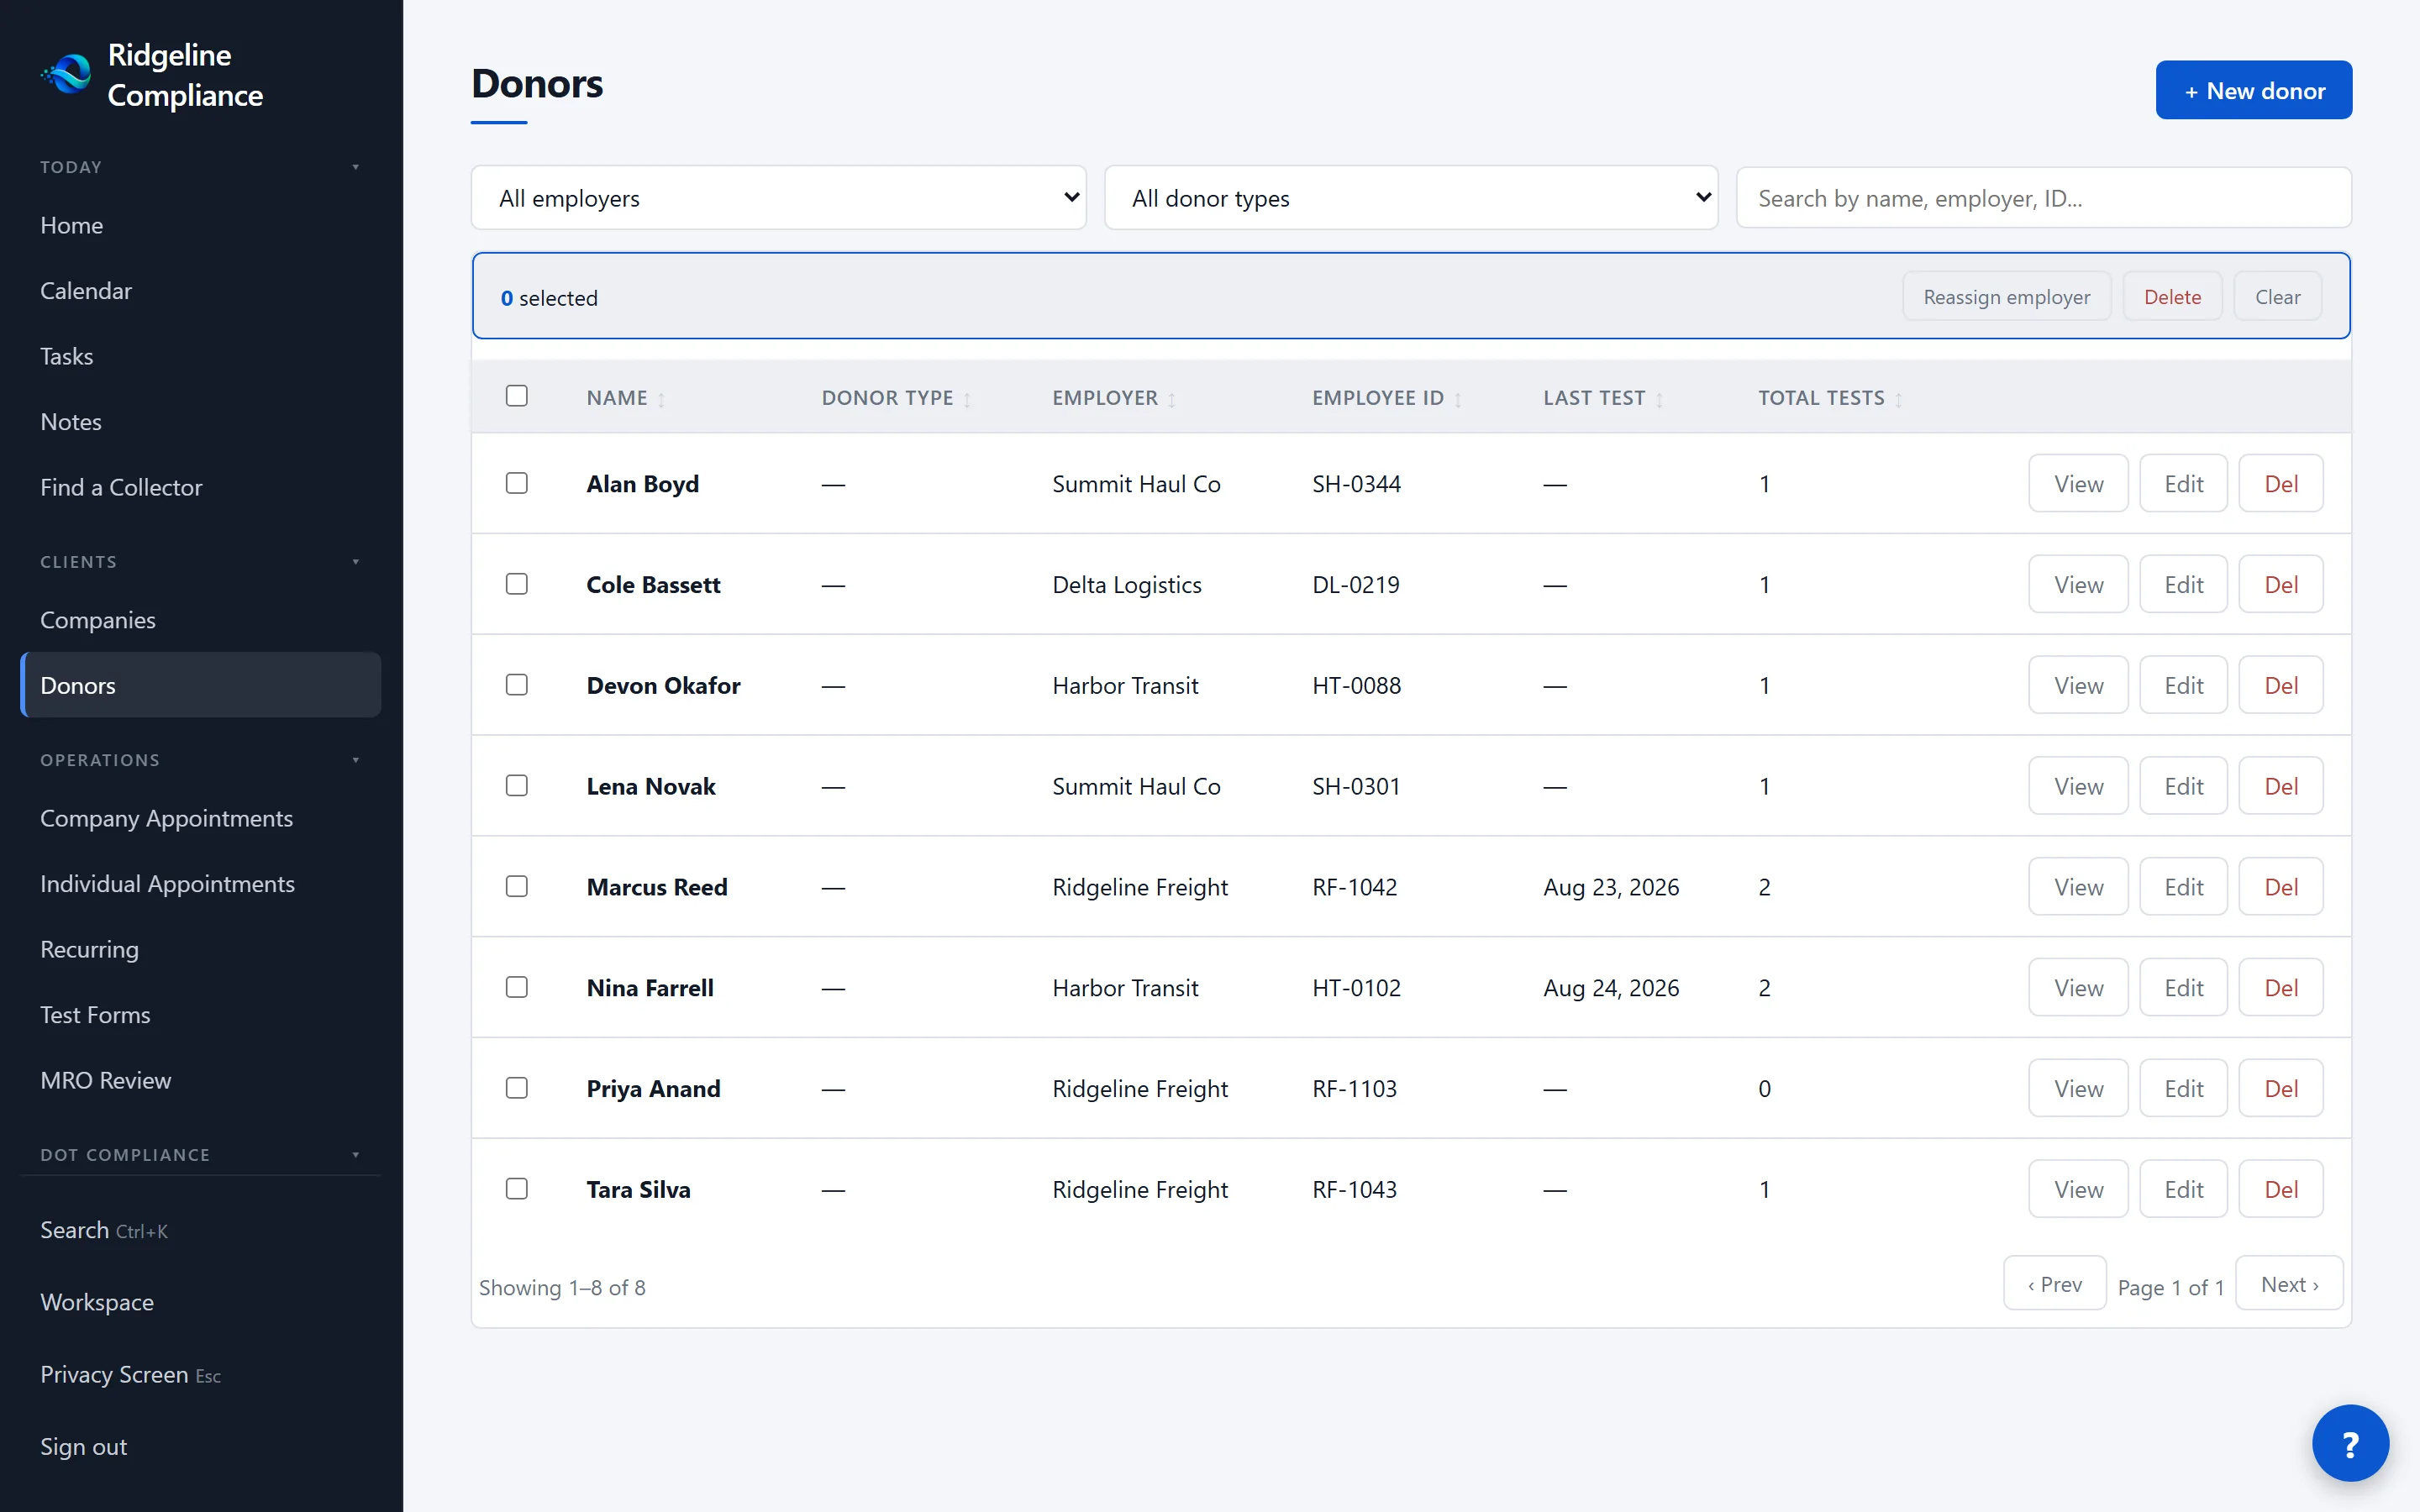Sign out from the sidebar
Image resolution: width=2420 pixels, height=1512 pixels.
click(x=200, y=1447)
